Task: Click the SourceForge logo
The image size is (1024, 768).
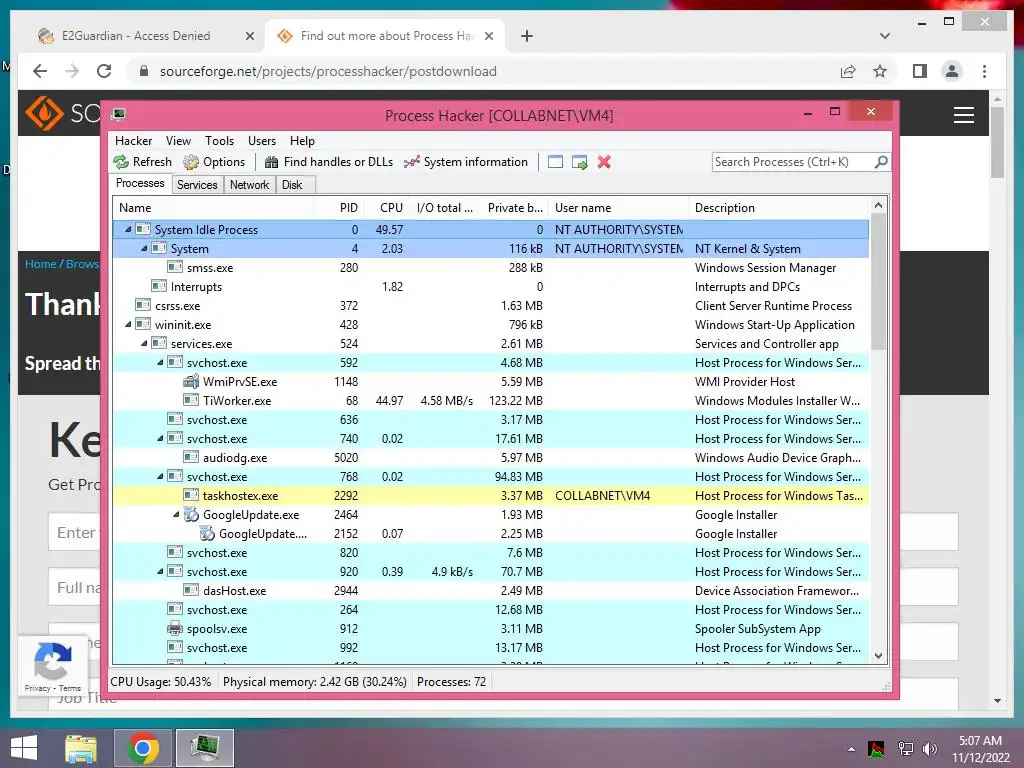Action: click(44, 114)
